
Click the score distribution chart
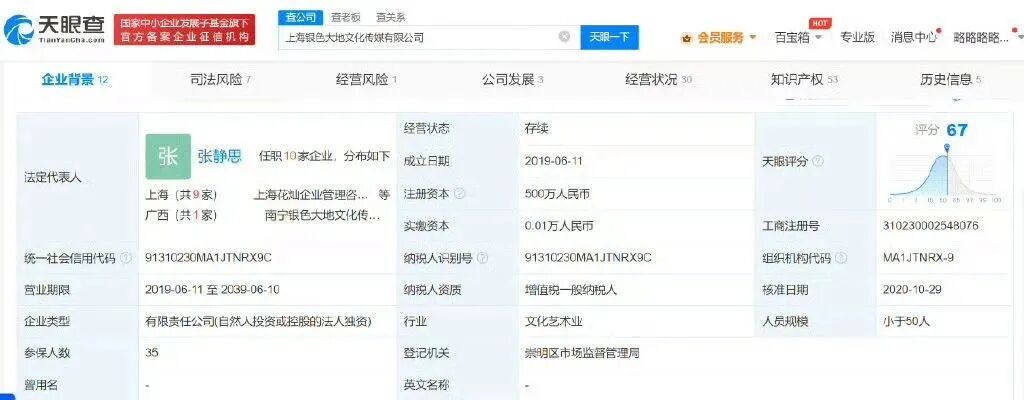(x=944, y=174)
